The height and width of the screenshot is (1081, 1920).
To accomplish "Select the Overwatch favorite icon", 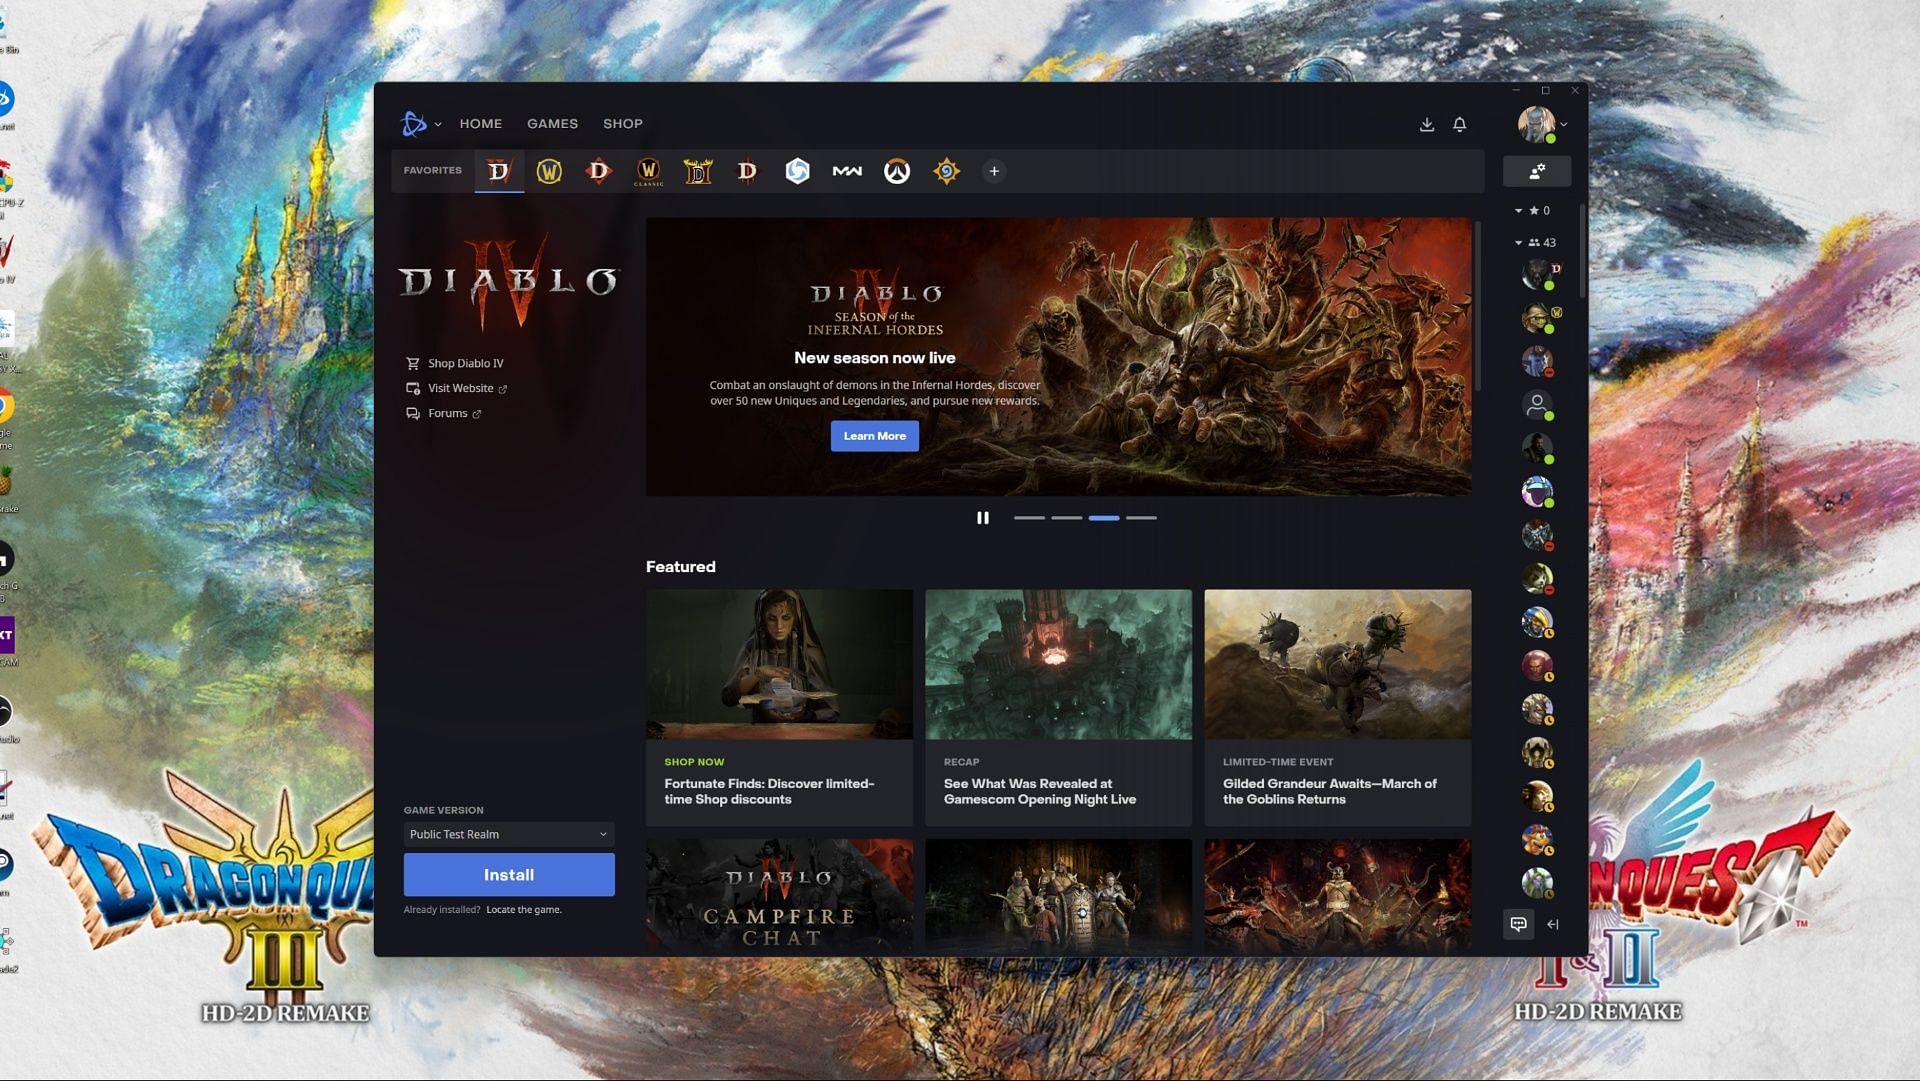I will coord(896,171).
